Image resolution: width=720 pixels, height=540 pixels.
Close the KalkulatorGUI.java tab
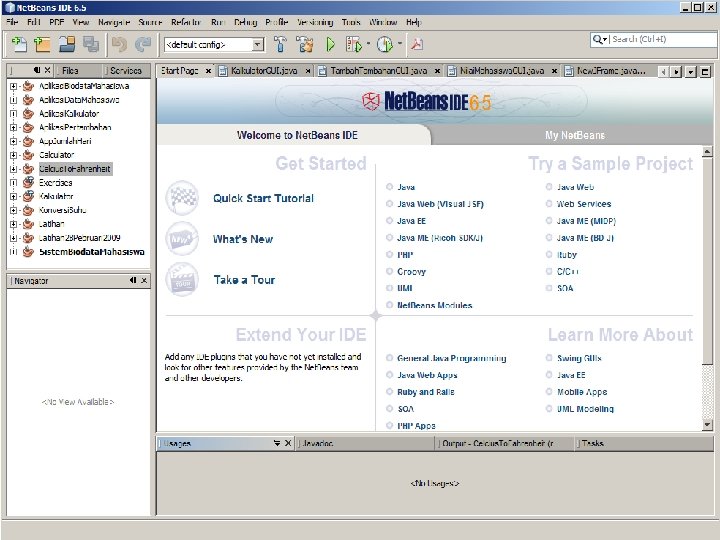308,71
